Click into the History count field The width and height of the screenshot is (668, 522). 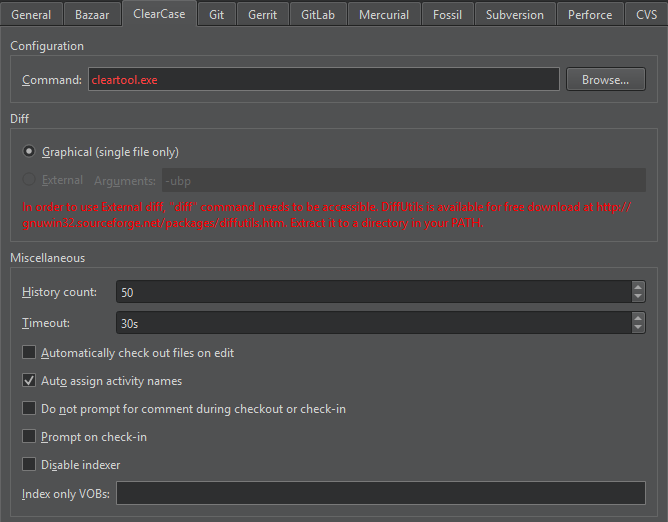(372, 292)
